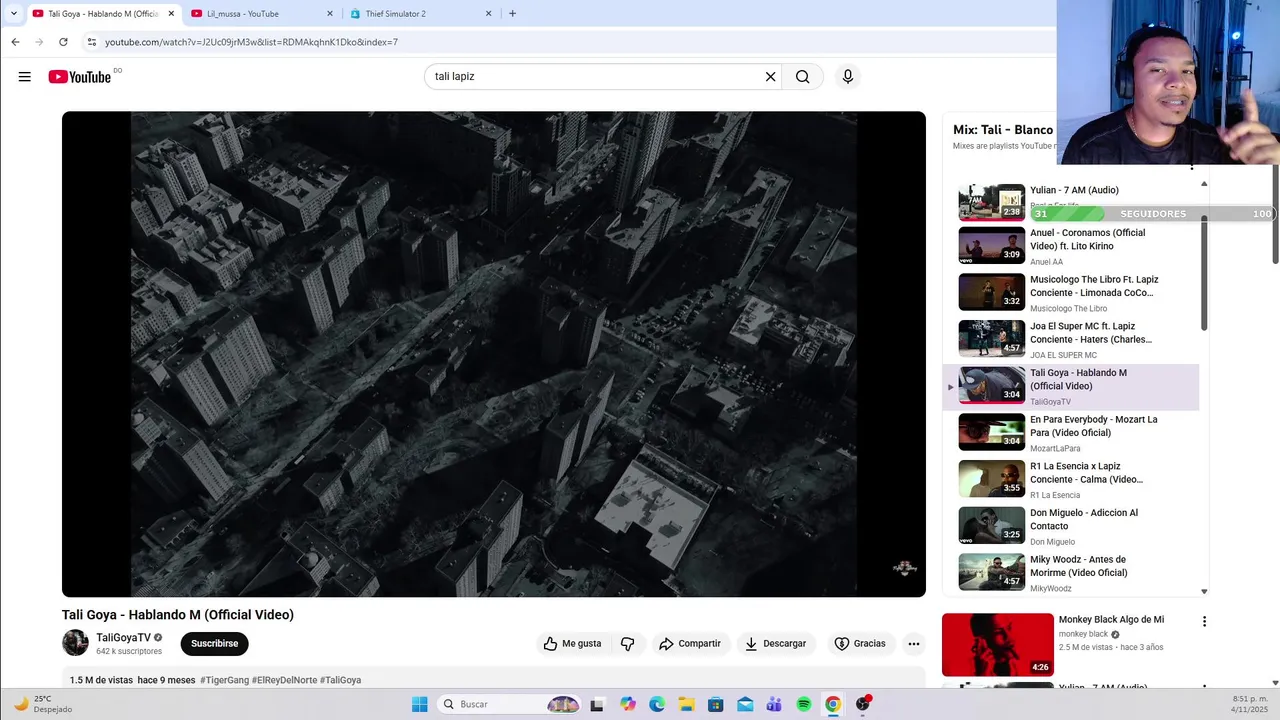Switch to the Thief Simulator 2 tab

[x=421, y=13]
